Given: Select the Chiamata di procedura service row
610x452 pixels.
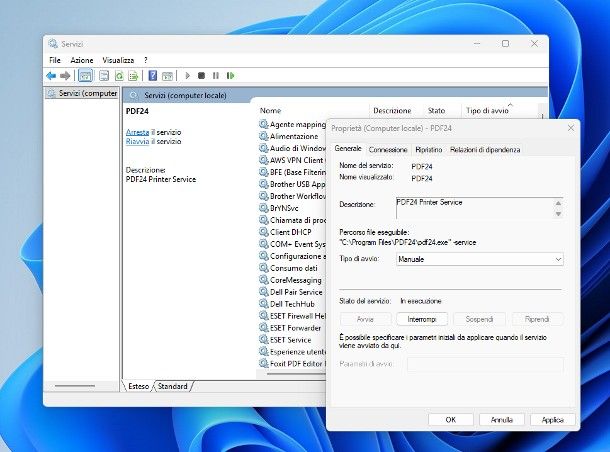Looking at the screenshot, I should pos(292,220).
